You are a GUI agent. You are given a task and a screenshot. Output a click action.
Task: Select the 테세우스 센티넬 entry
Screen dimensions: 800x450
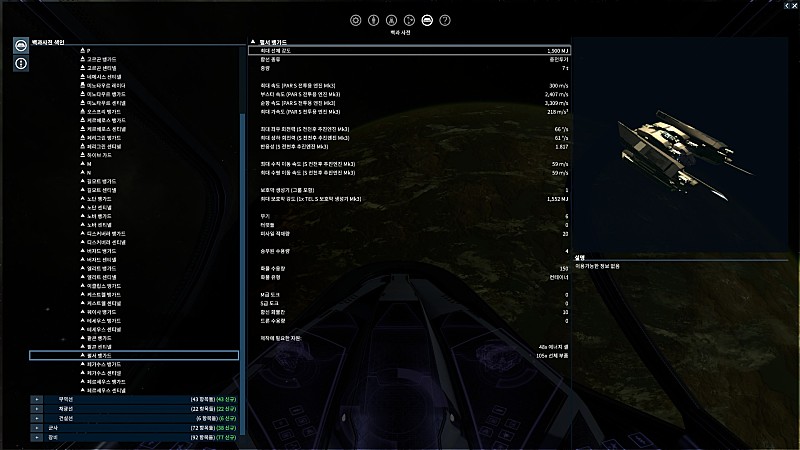point(104,329)
